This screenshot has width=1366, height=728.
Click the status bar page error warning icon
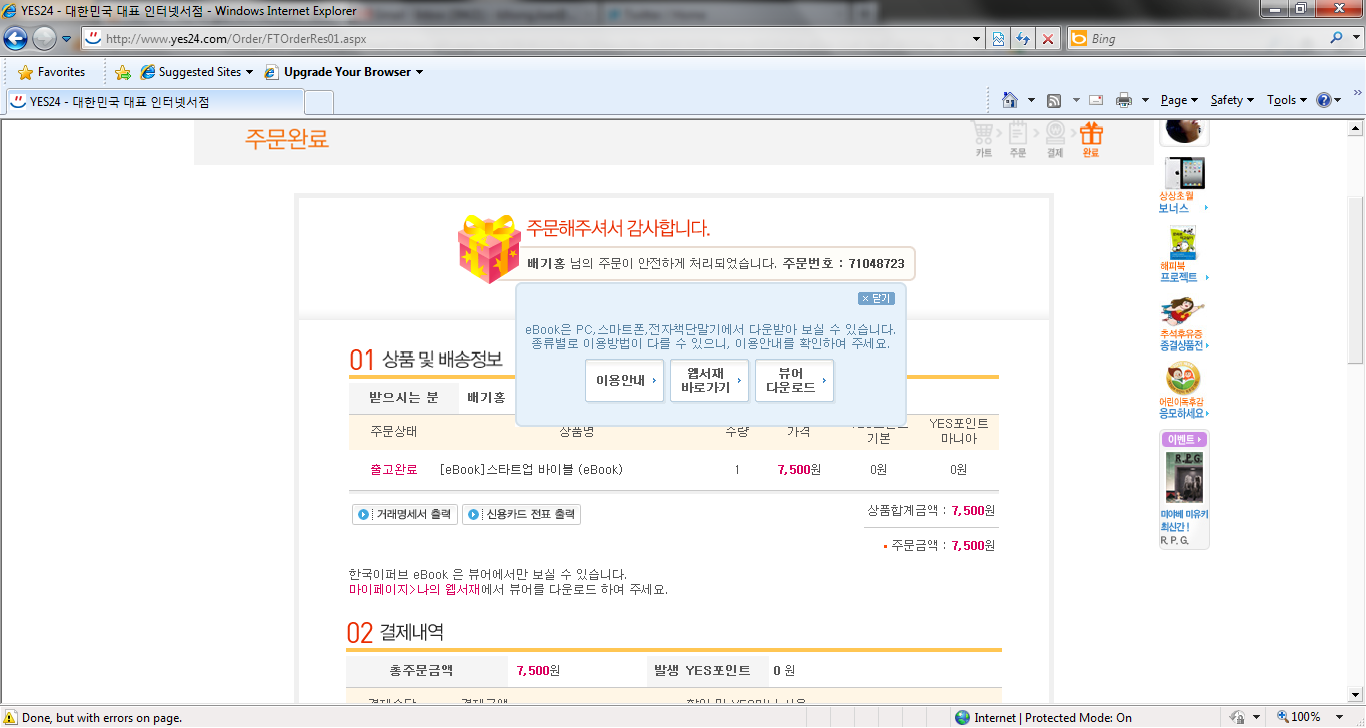11,718
